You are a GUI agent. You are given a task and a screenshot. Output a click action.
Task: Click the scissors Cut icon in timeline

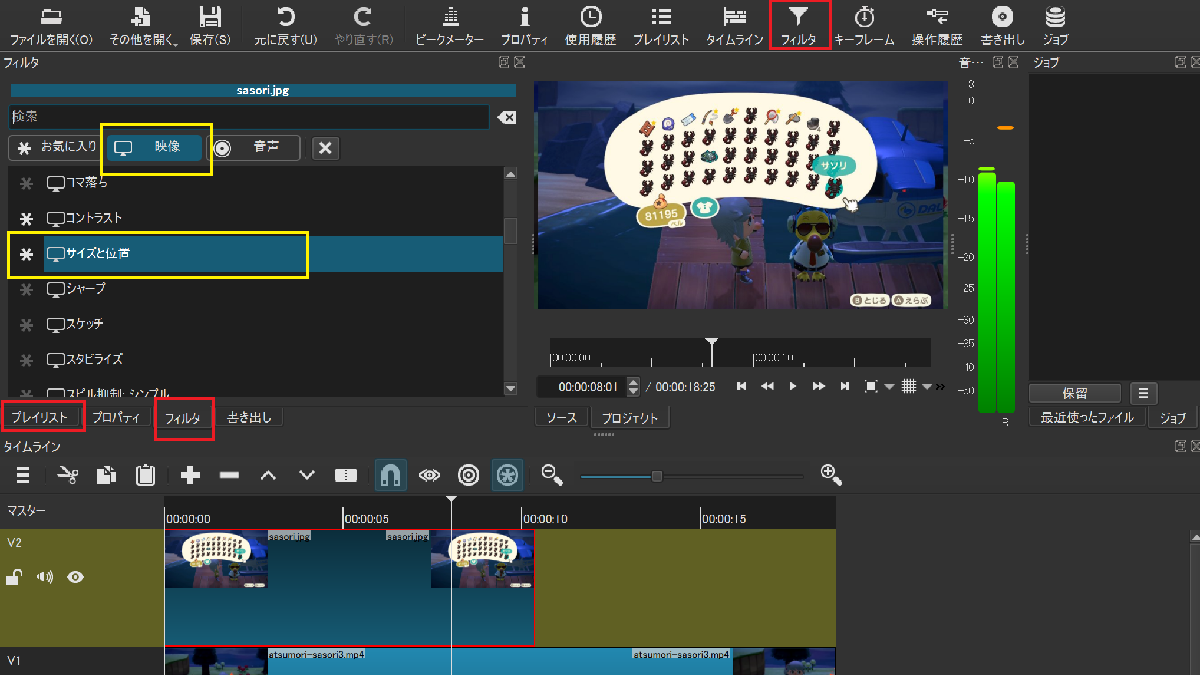pos(68,475)
